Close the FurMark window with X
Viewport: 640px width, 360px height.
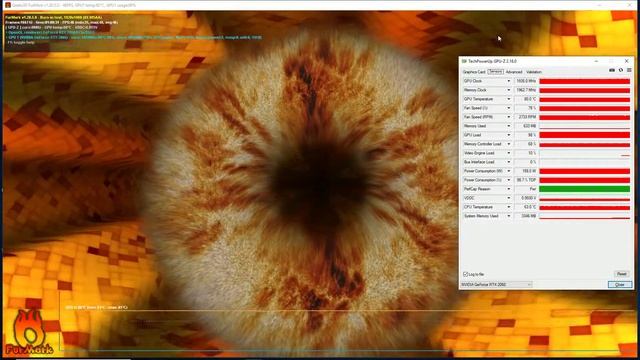click(629, 5)
